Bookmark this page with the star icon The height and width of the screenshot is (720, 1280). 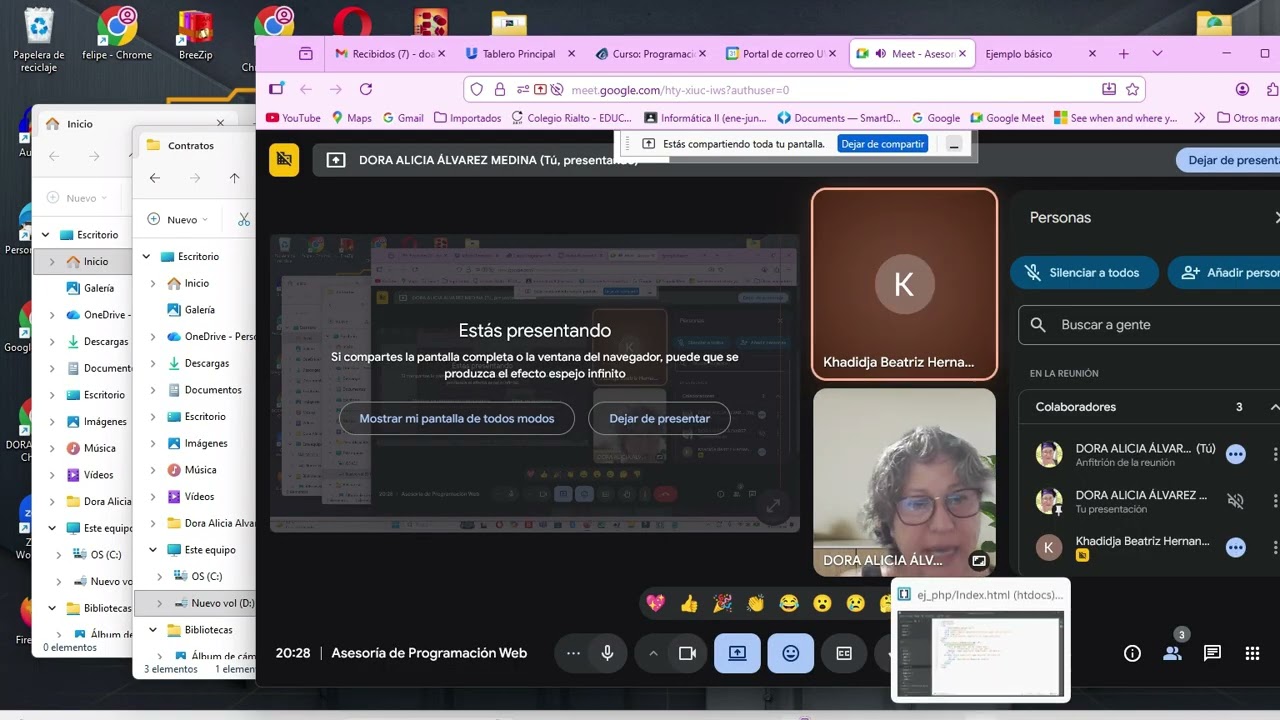coord(1132,89)
